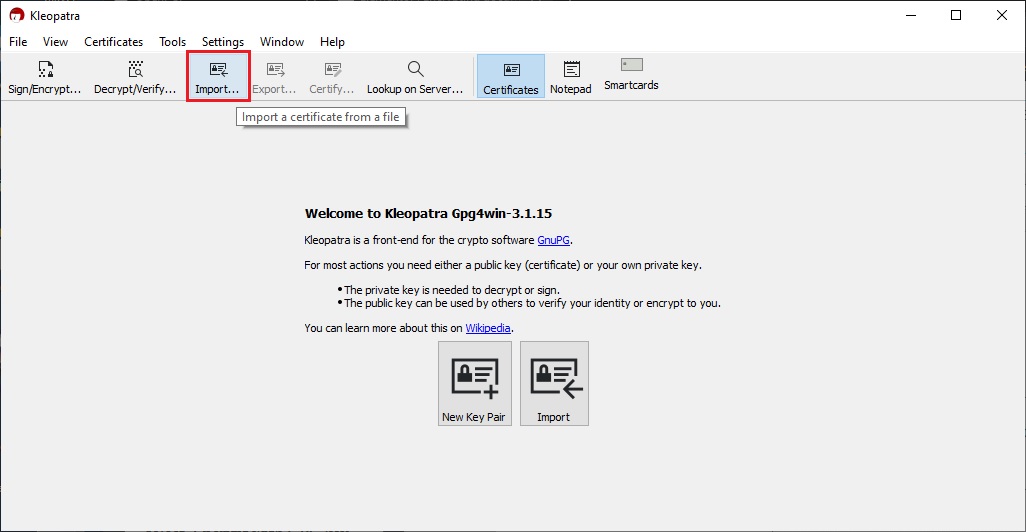Open the Wikipedia link
Image resolution: width=1026 pixels, height=532 pixels.
coord(489,328)
